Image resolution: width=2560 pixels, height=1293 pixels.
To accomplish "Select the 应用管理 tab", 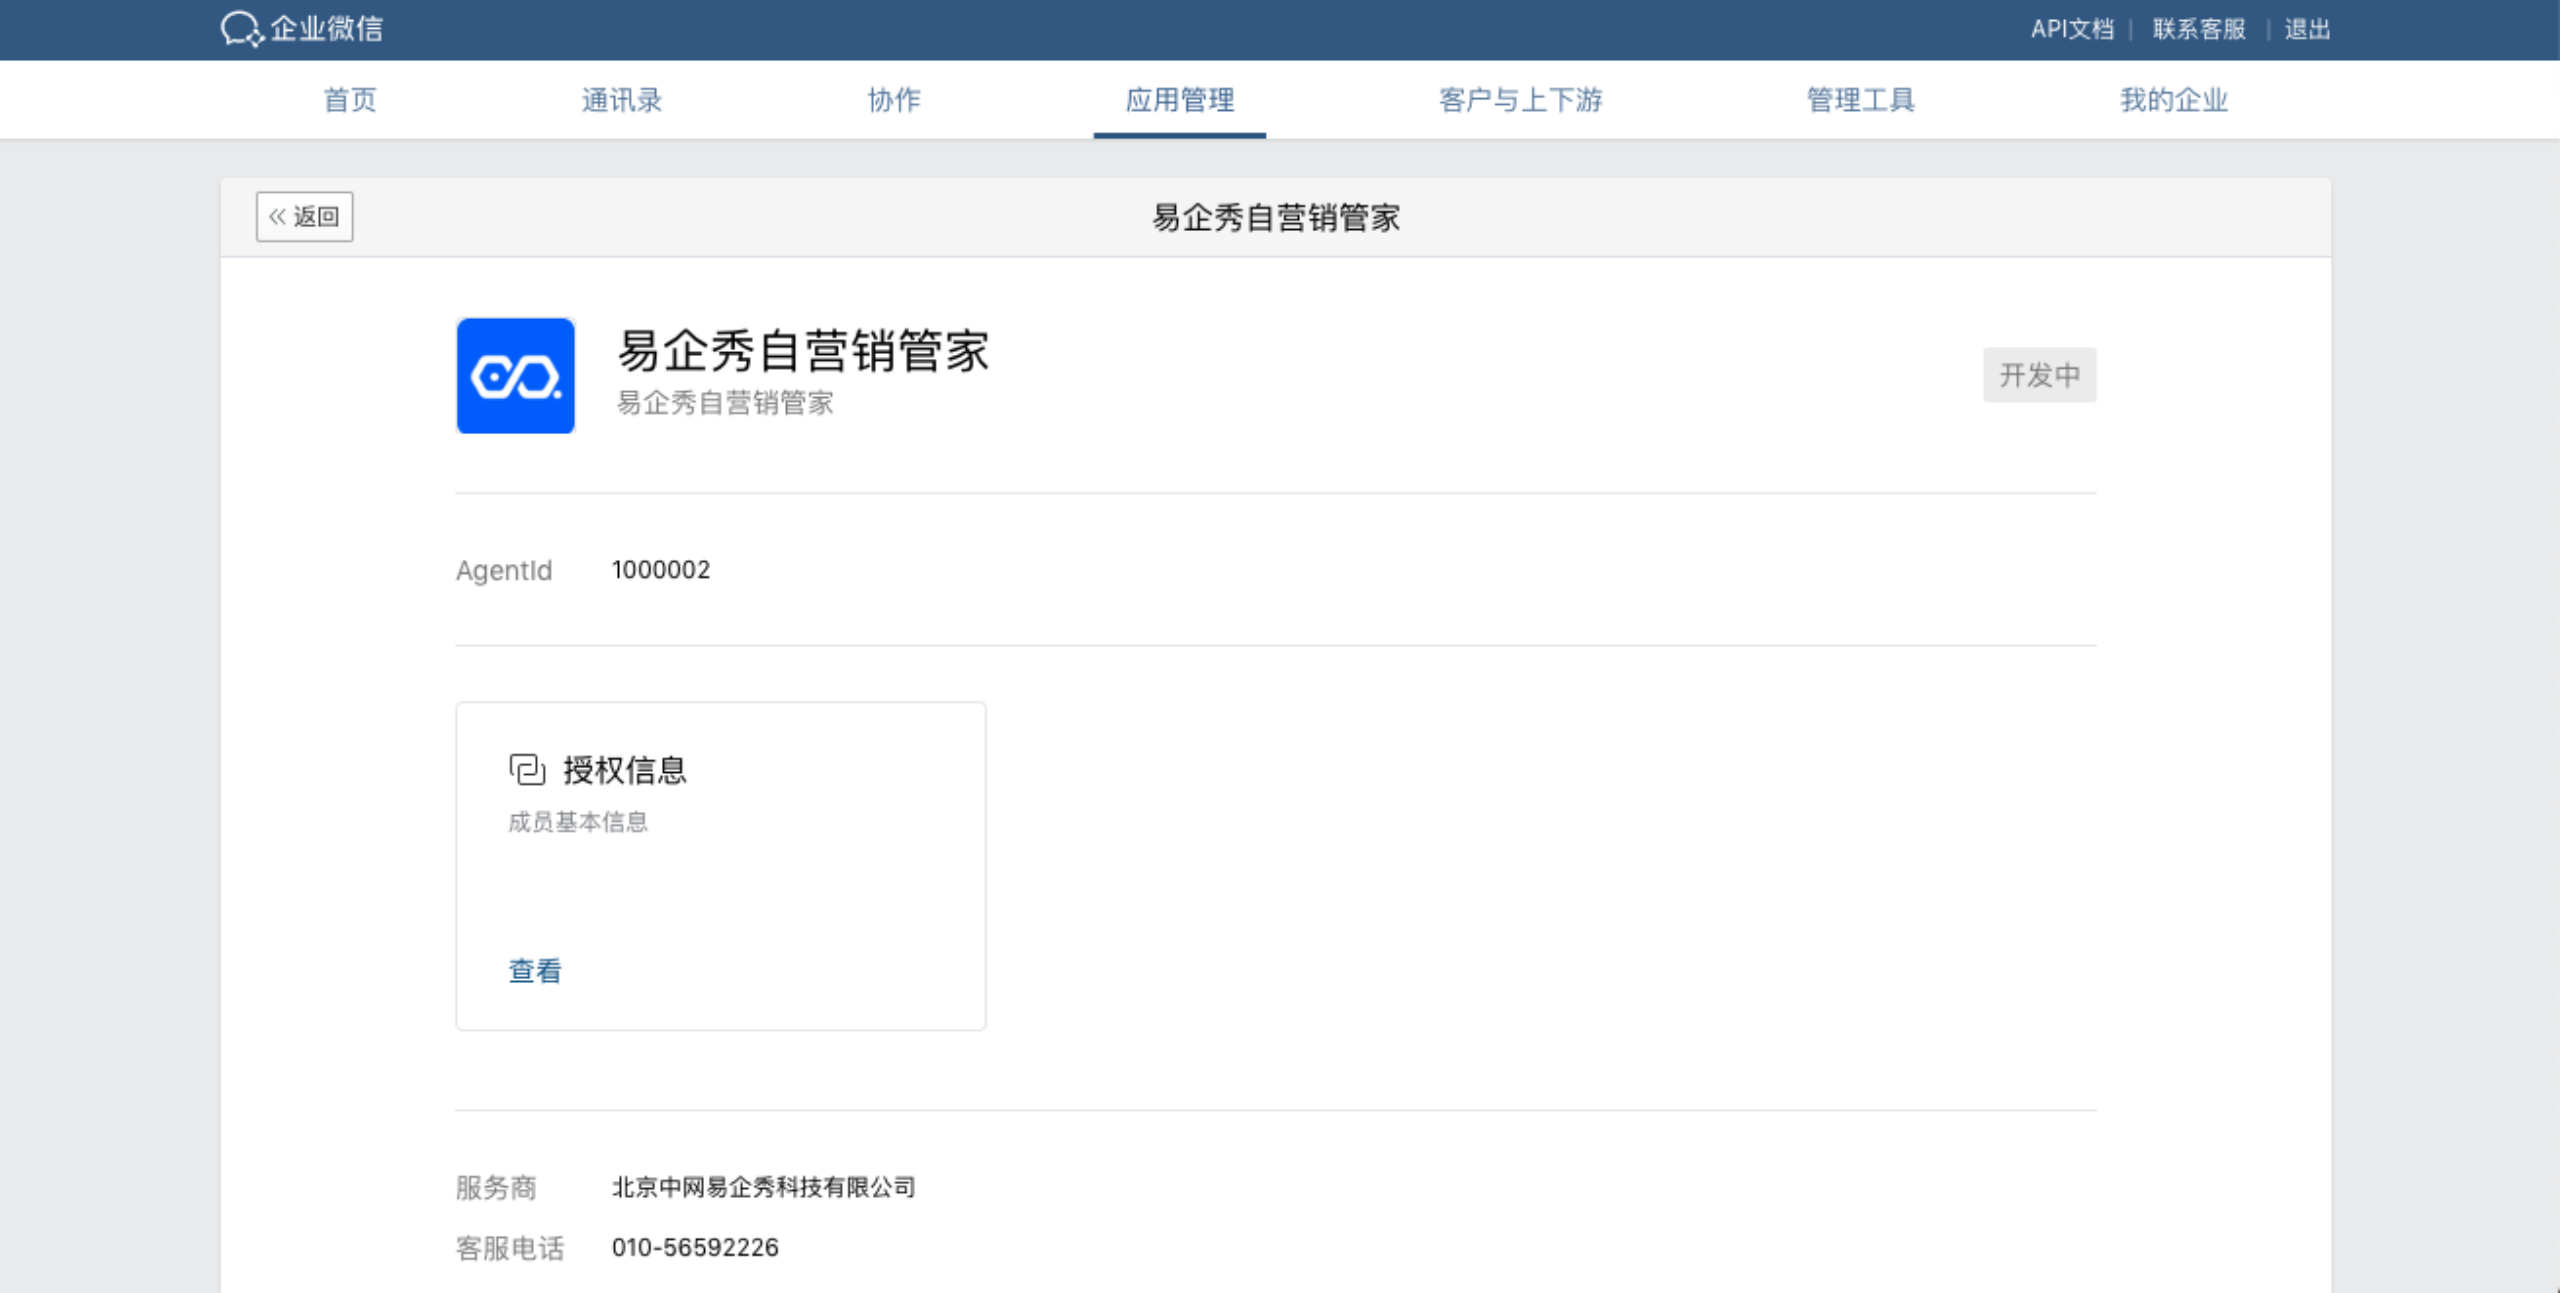I will coord(1180,100).
